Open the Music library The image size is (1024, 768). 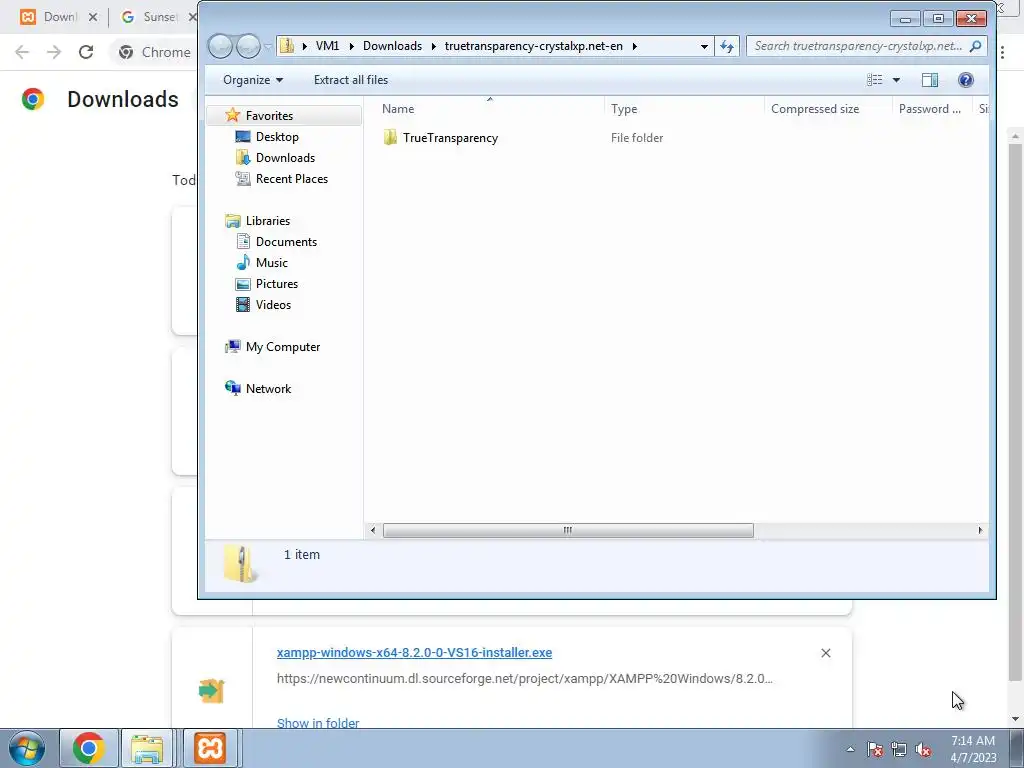click(x=271, y=263)
